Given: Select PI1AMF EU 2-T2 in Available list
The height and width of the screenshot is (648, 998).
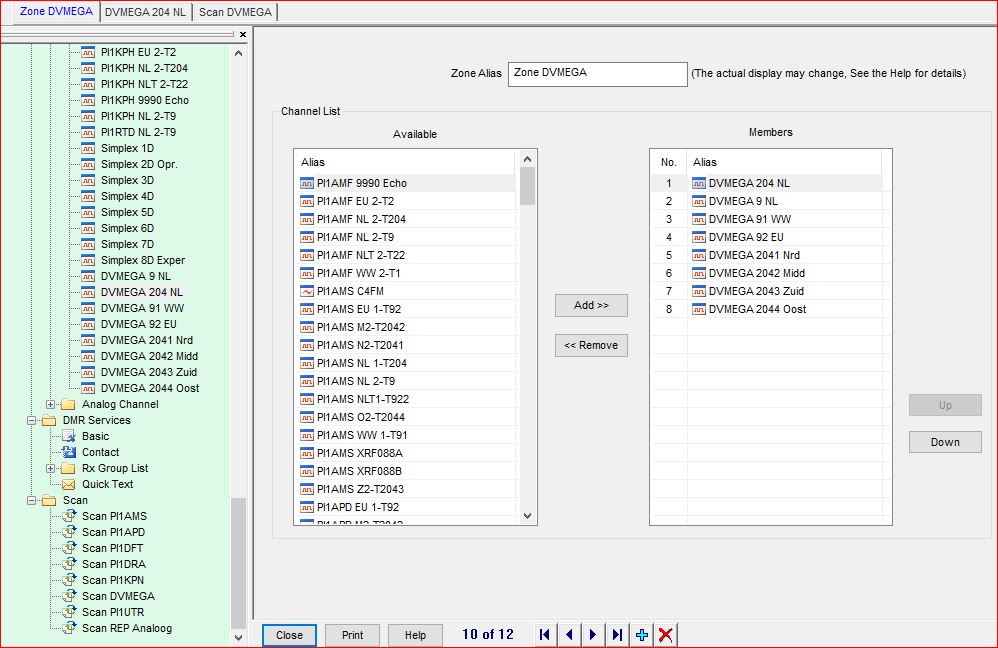Looking at the screenshot, I should click(407, 201).
